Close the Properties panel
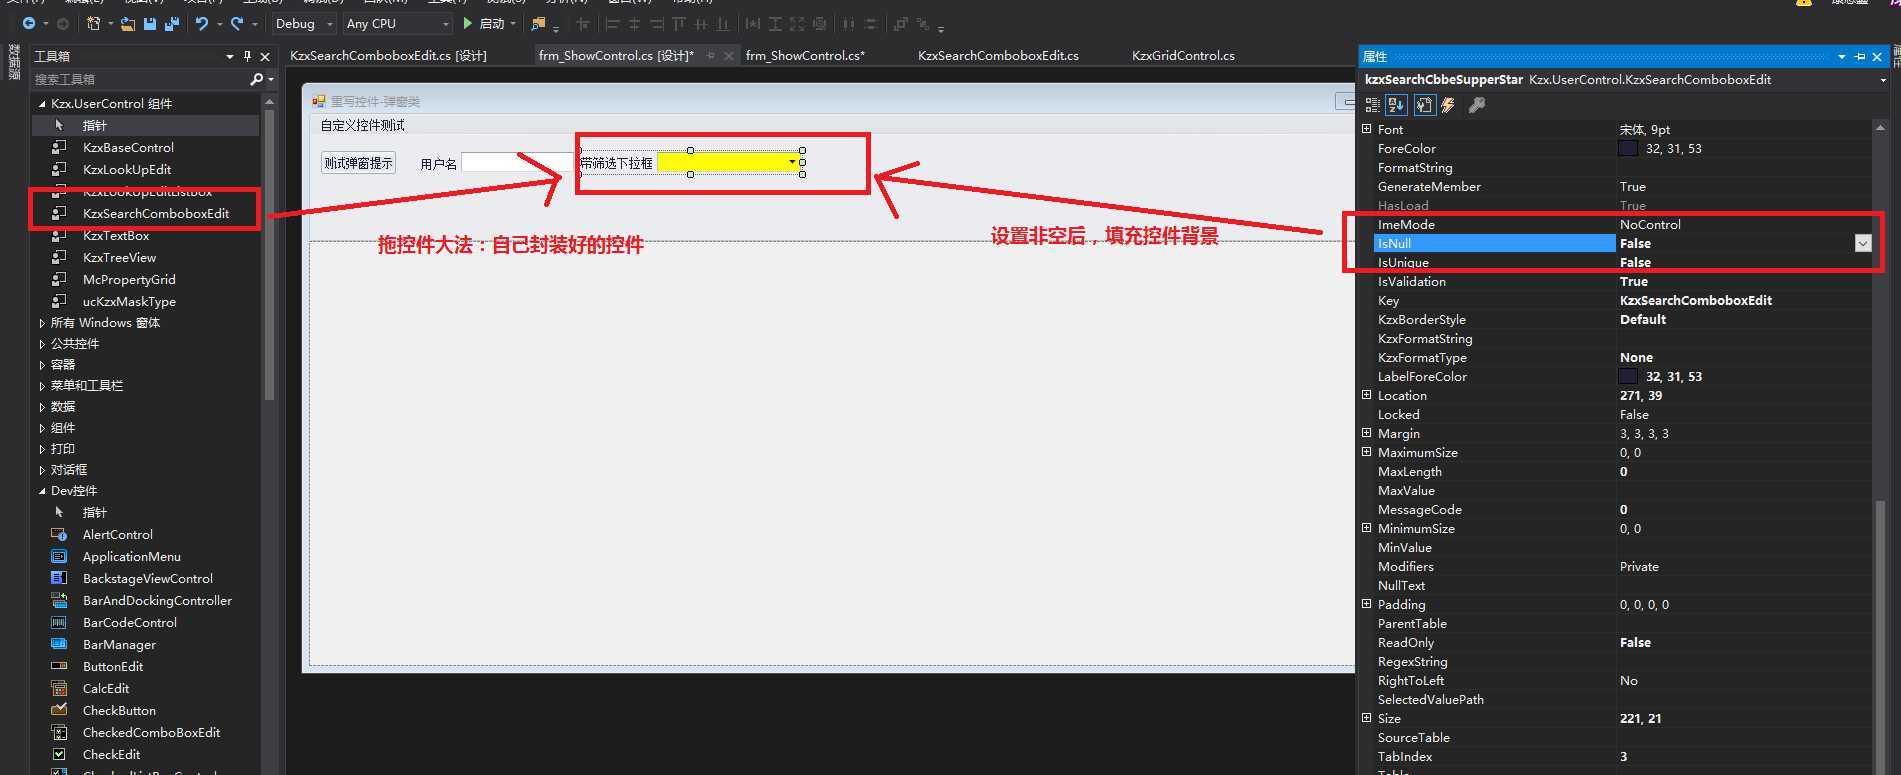 (1877, 56)
